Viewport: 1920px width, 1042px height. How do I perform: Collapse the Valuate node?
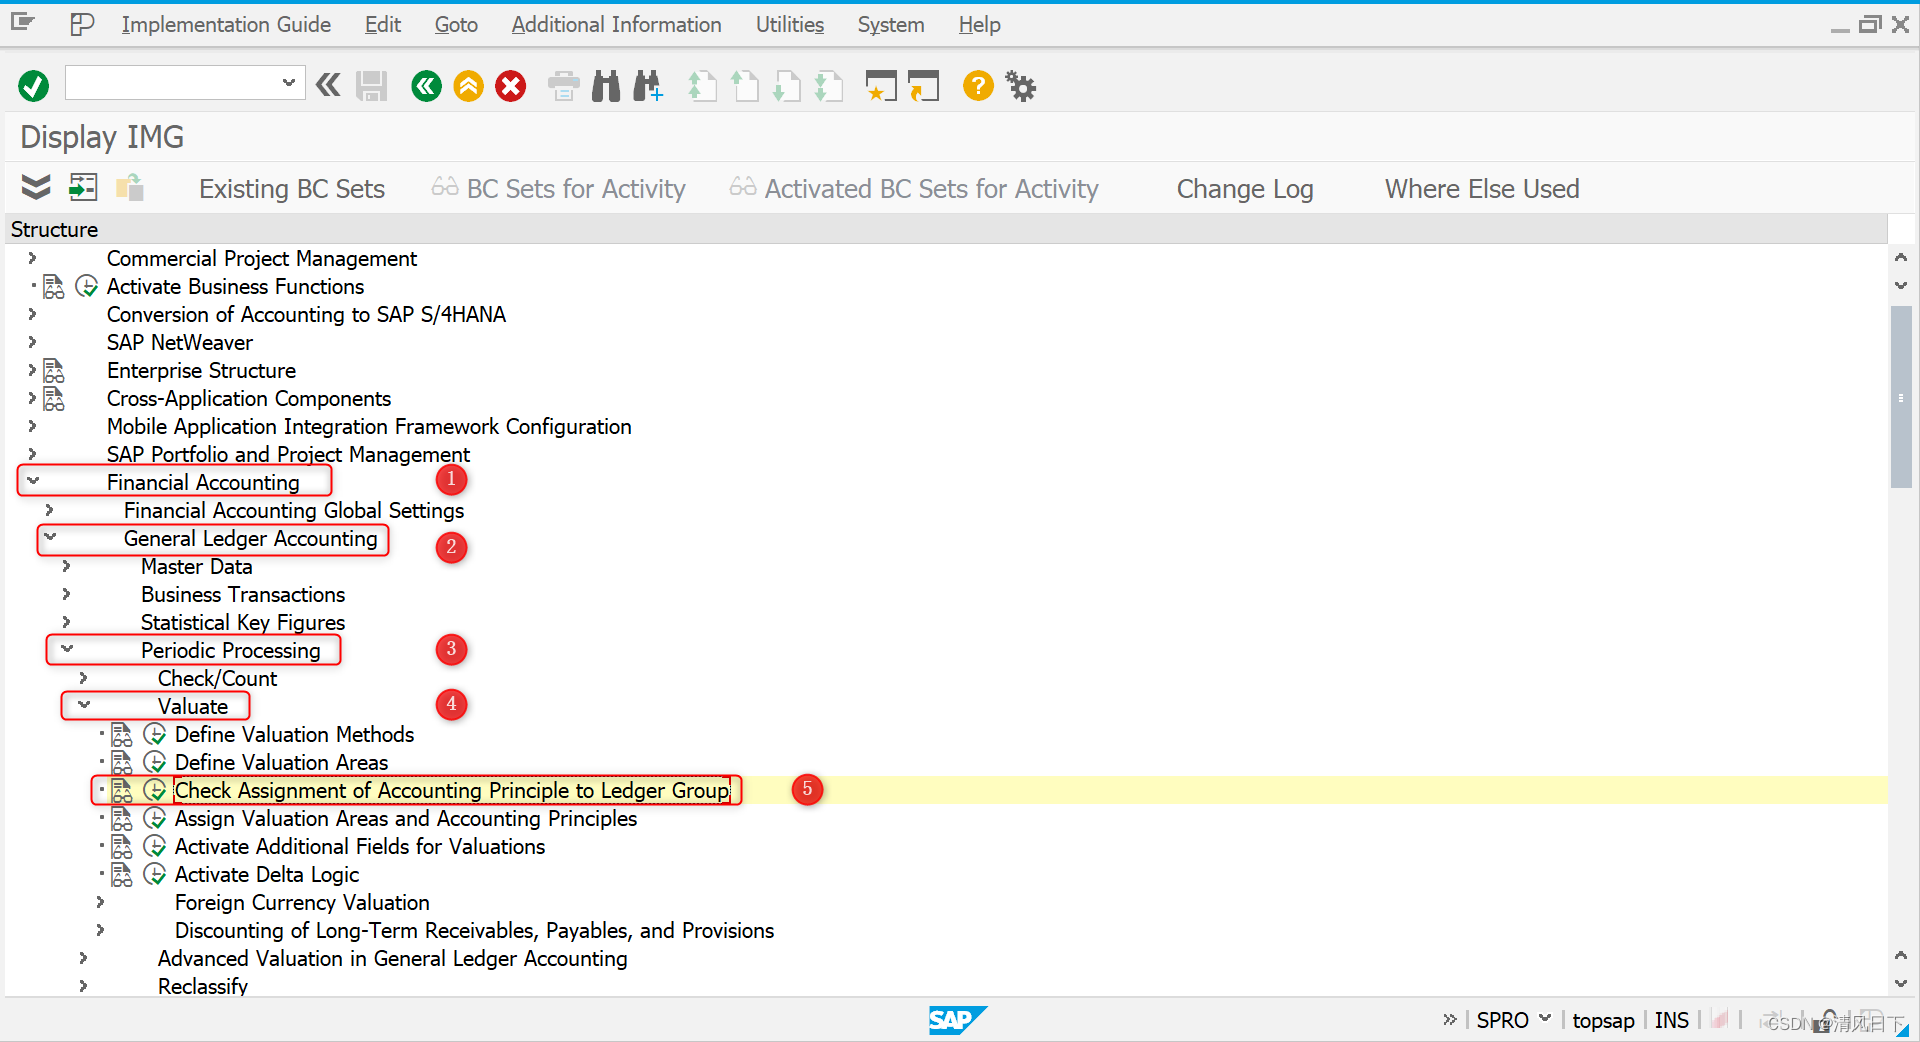pos(84,706)
